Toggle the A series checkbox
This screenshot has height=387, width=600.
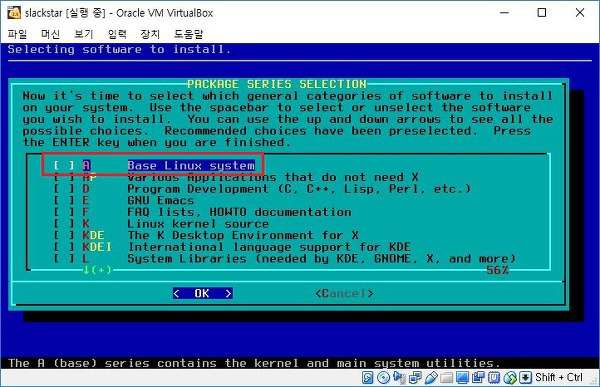pyautogui.click(x=64, y=165)
